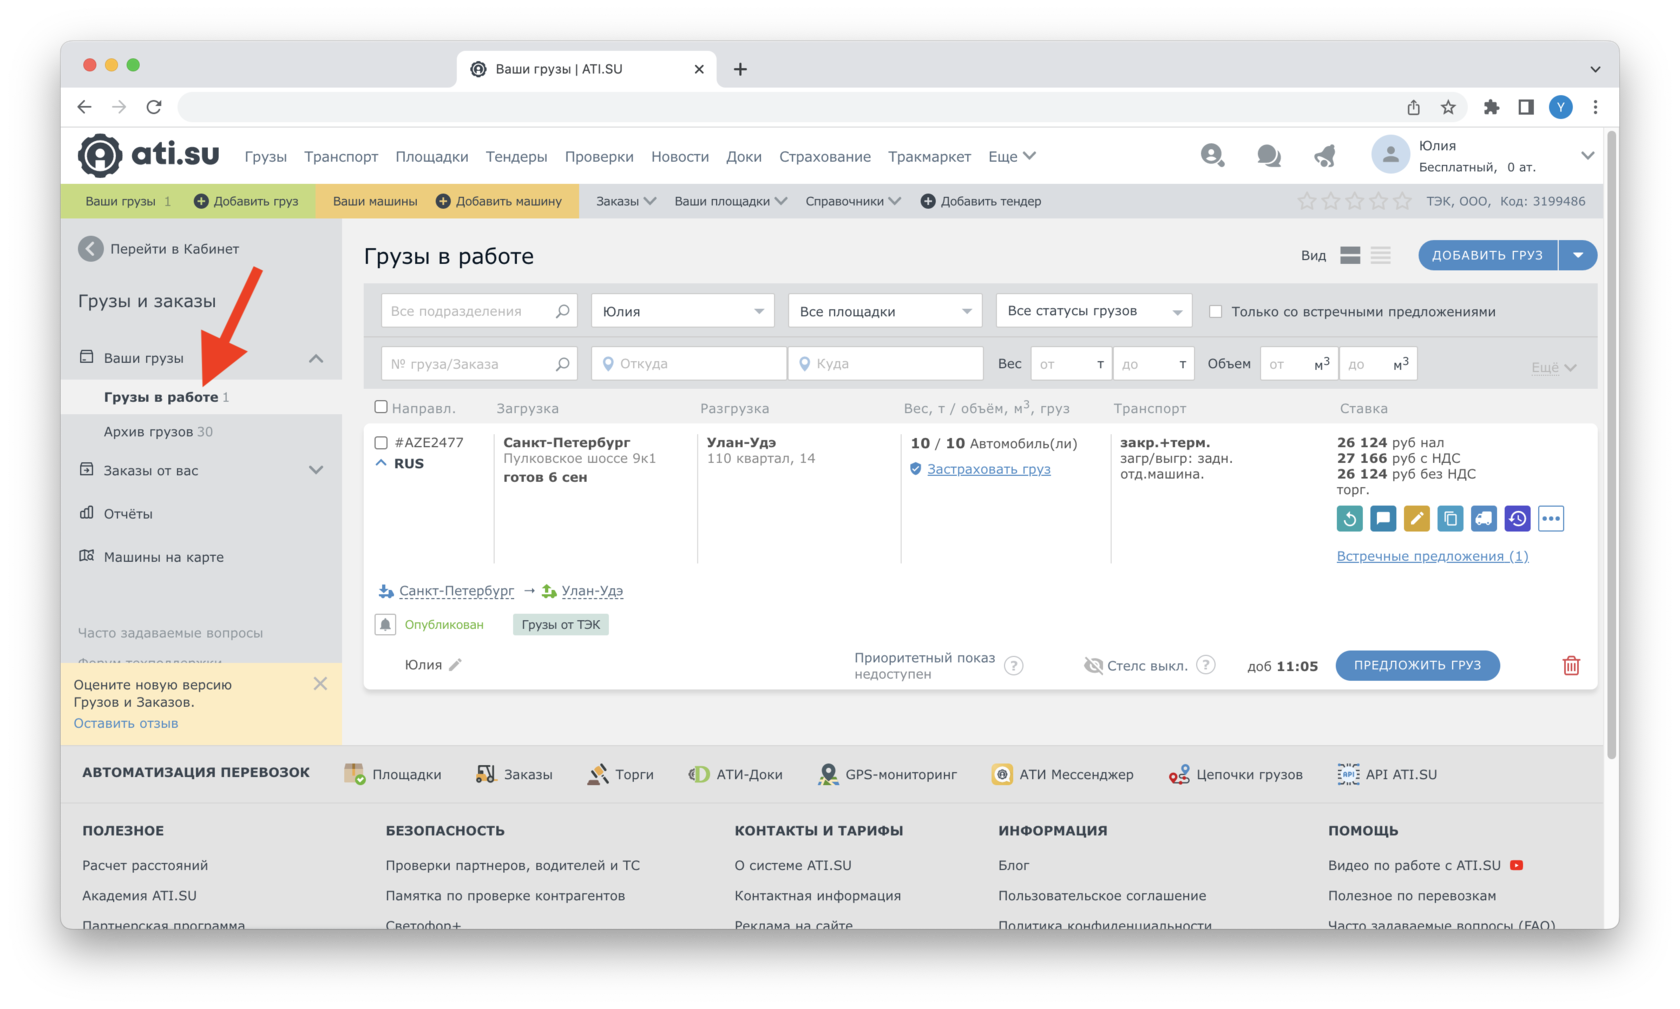Image resolution: width=1680 pixels, height=1009 pixels.
Task: Toggle the select-all checkbox by Направл.
Action: 381,407
